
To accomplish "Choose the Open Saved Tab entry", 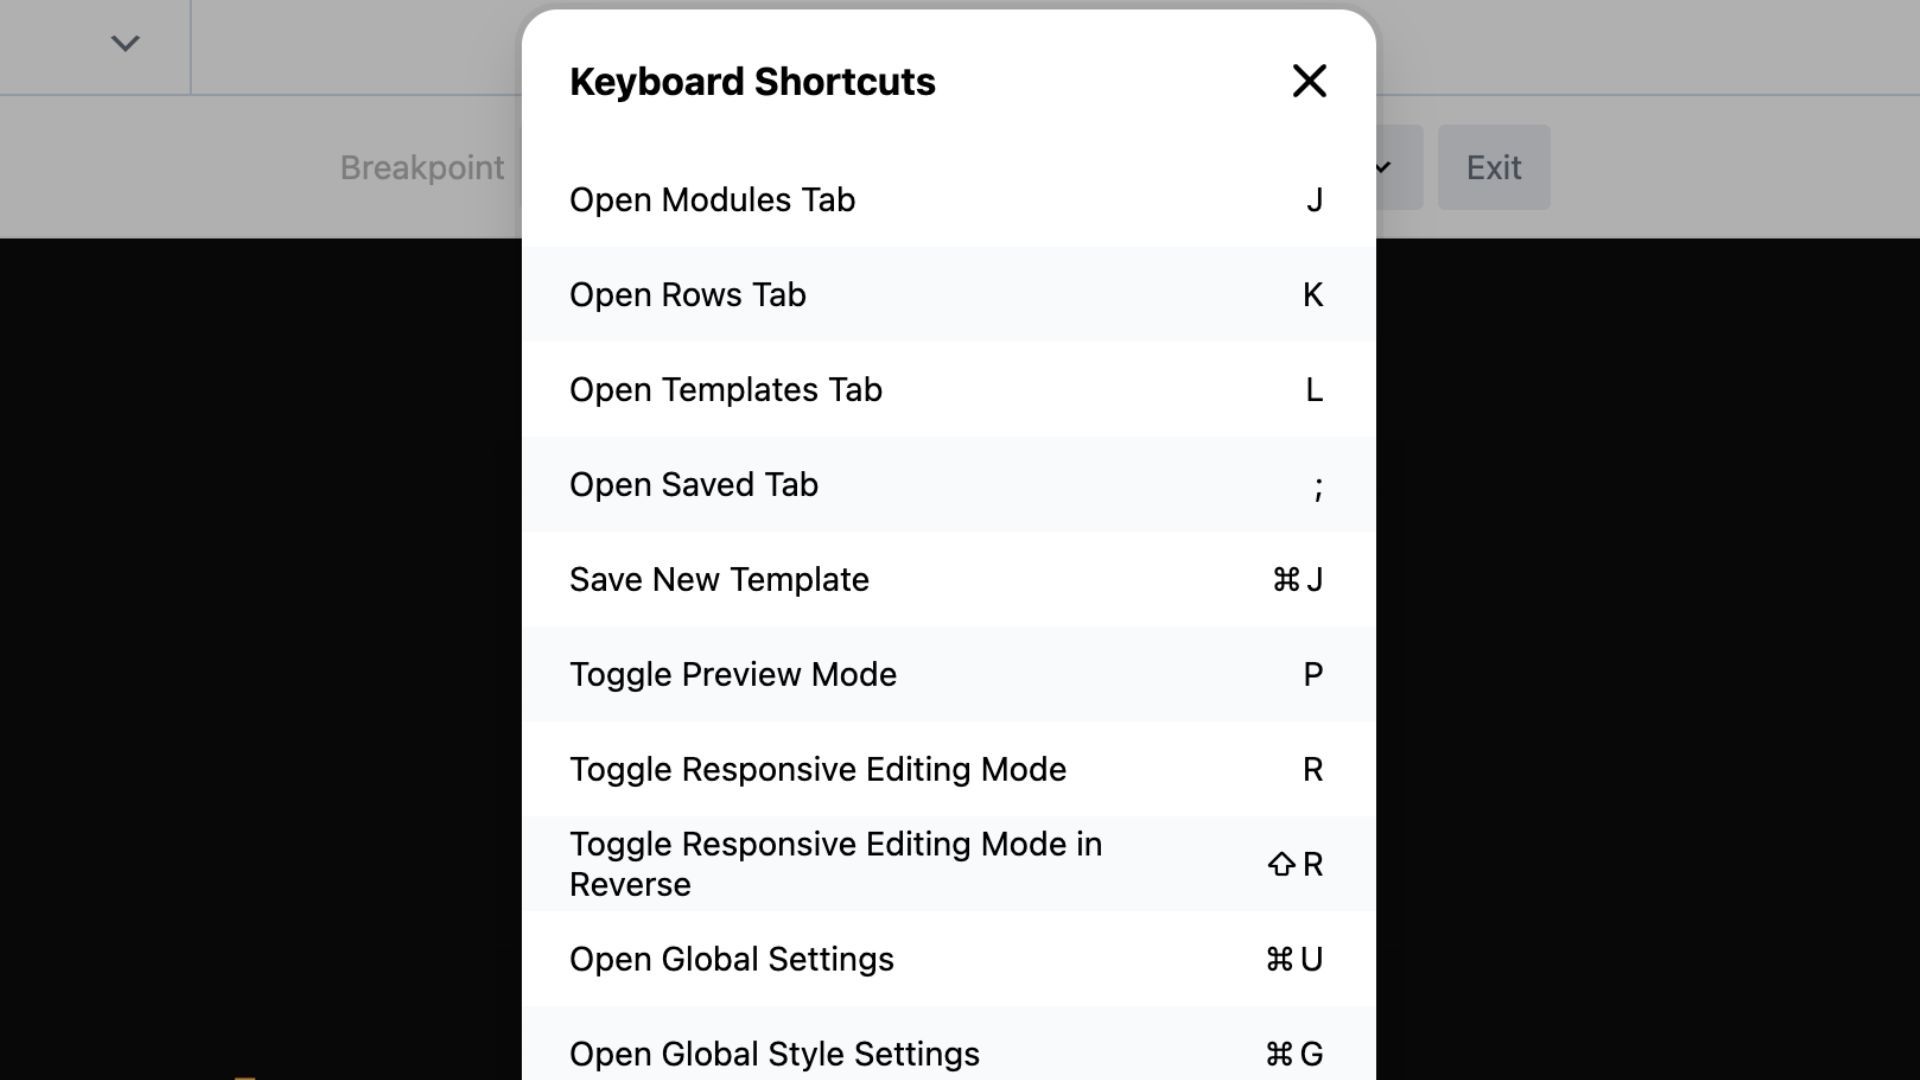I will (694, 485).
